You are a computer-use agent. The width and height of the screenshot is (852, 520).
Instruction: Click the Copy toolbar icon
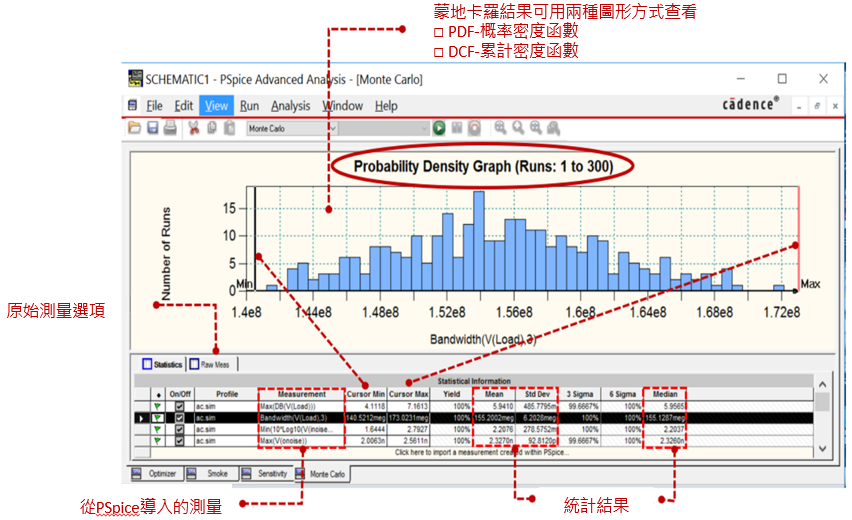tap(212, 128)
